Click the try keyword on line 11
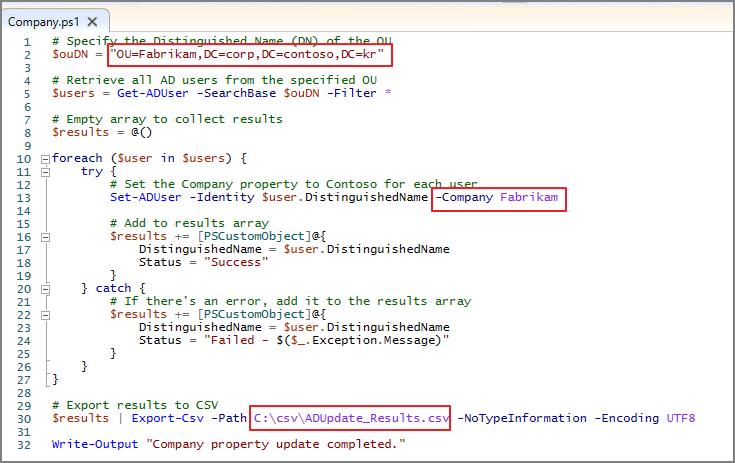735x463 pixels. [x=91, y=171]
